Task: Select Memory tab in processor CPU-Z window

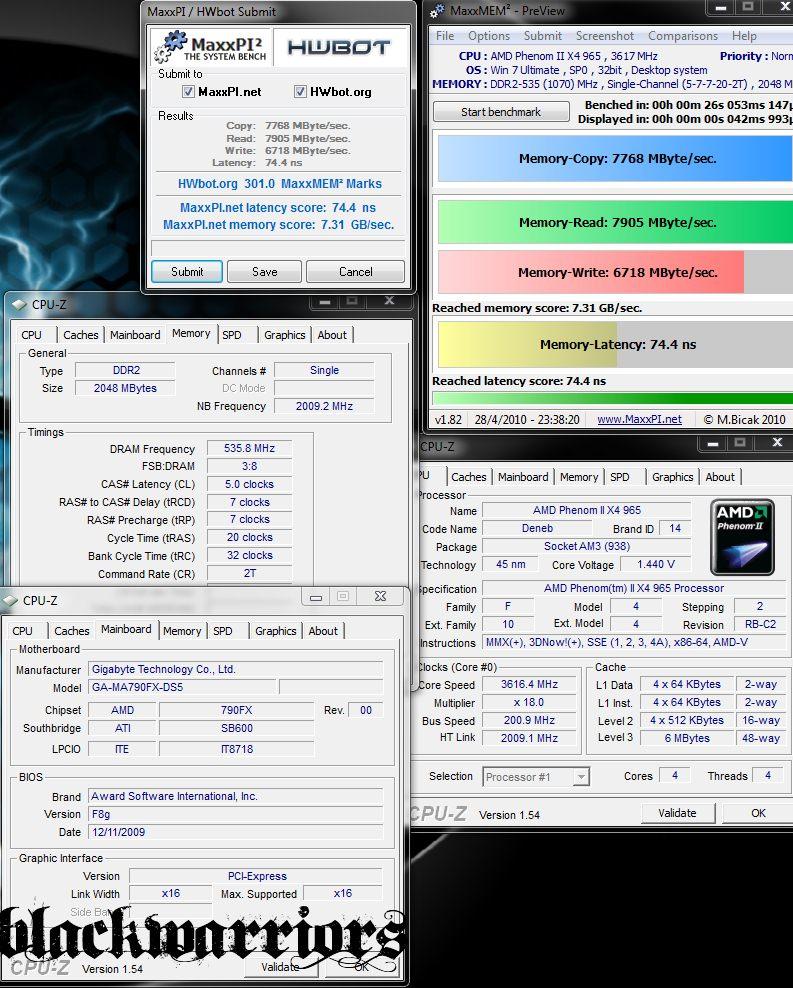Action: [x=579, y=478]
